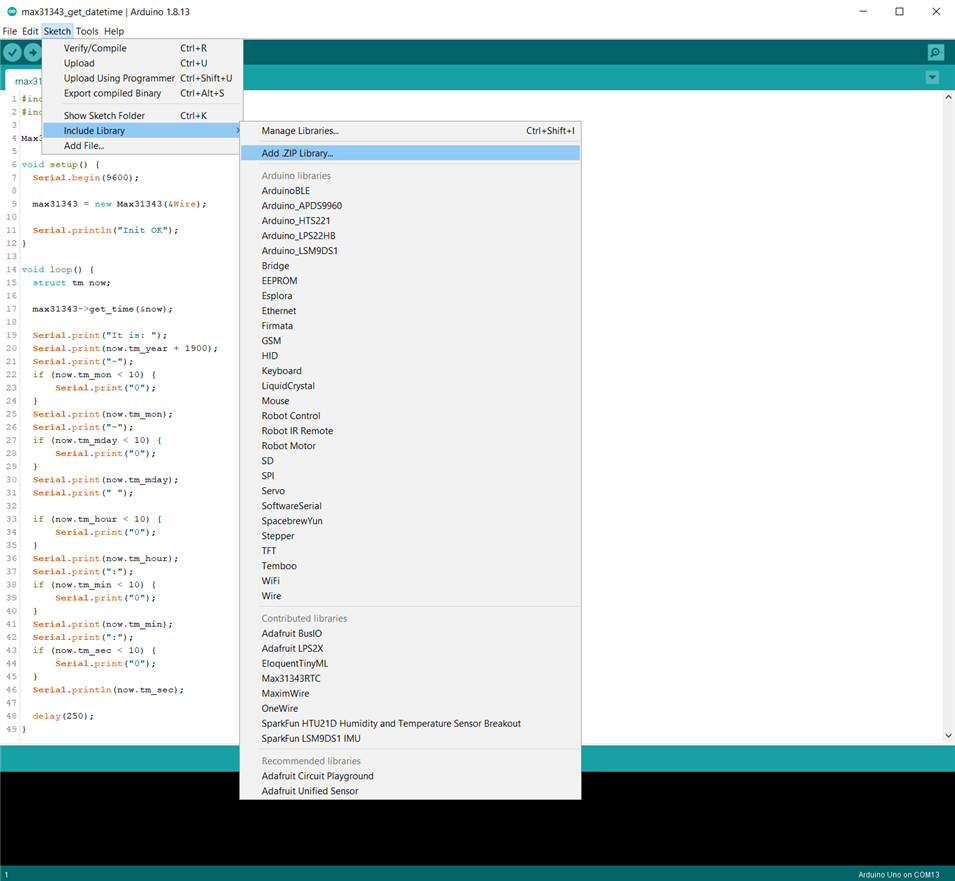Include the Max31343RTC library

pyautogui.click(x=291, y=678)
